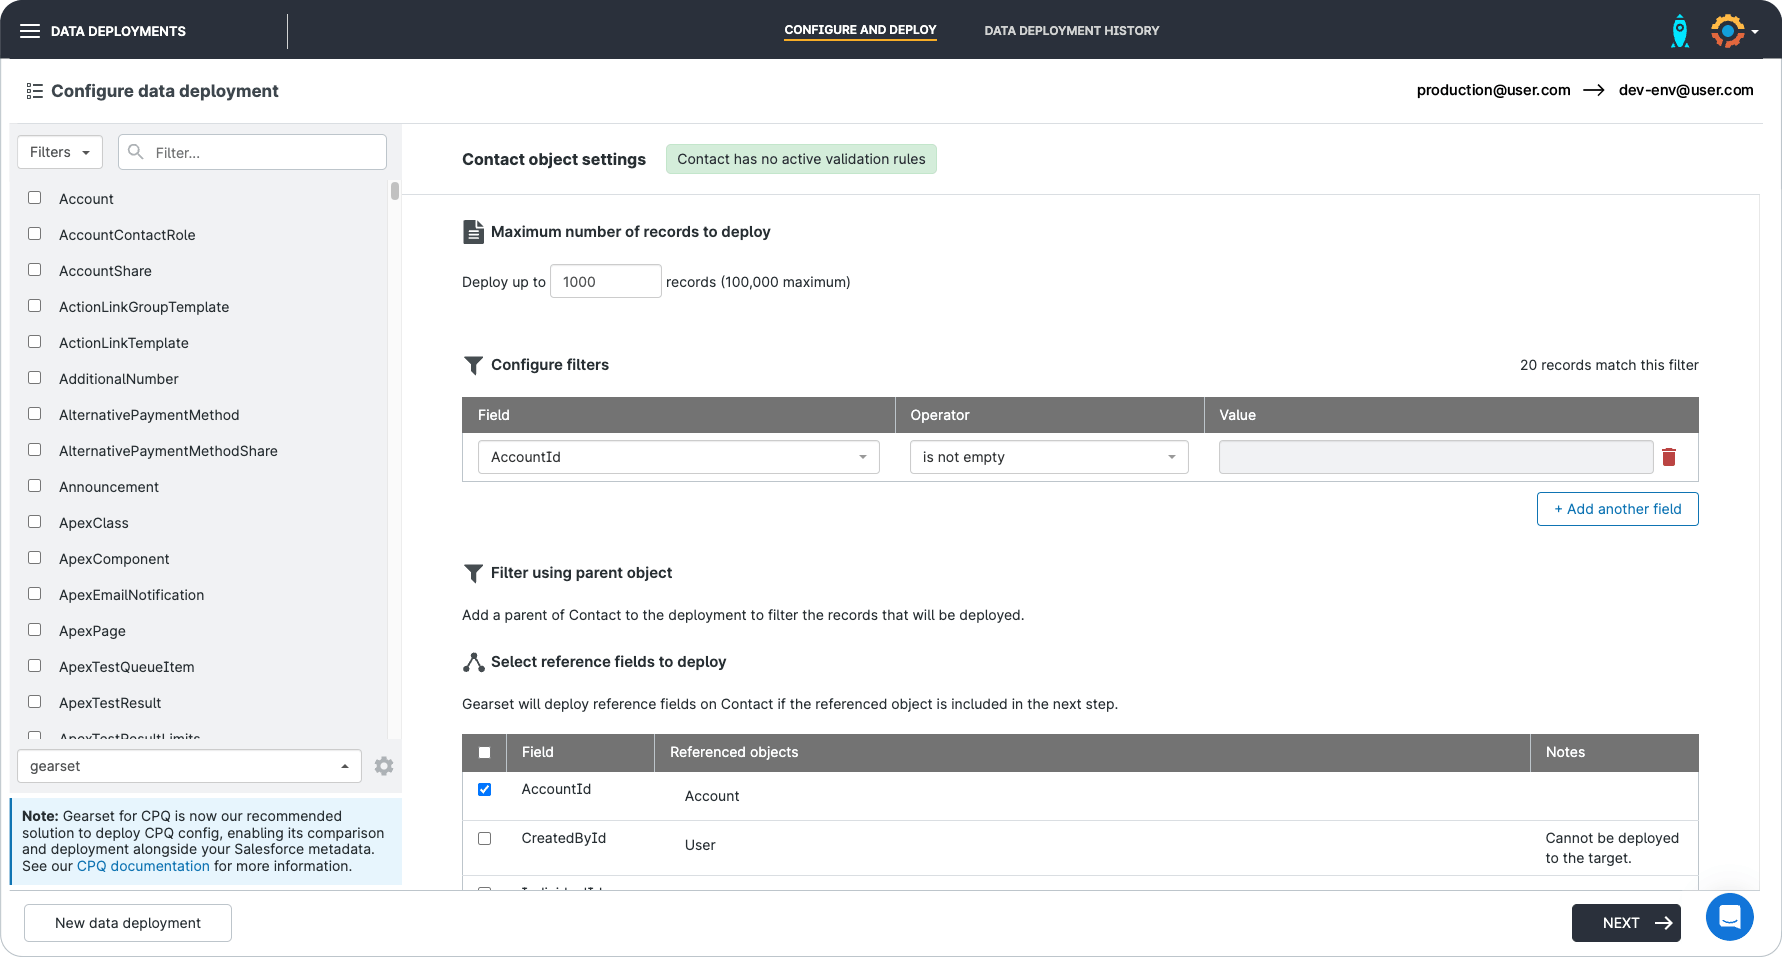Click the funnel icon beside Configure filters

click(x=473, y=365)
